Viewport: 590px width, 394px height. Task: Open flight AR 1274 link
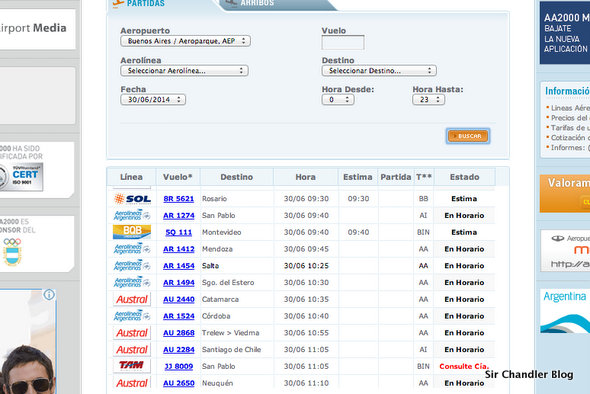point(179,216)
